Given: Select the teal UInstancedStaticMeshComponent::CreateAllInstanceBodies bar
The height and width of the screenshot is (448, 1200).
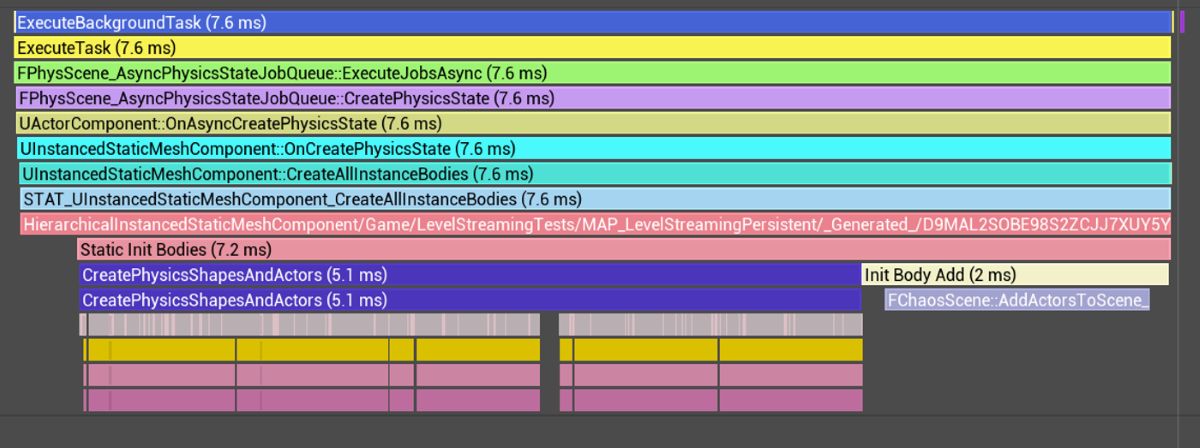Looking at the screenshot, I should (x=592, y=174).
